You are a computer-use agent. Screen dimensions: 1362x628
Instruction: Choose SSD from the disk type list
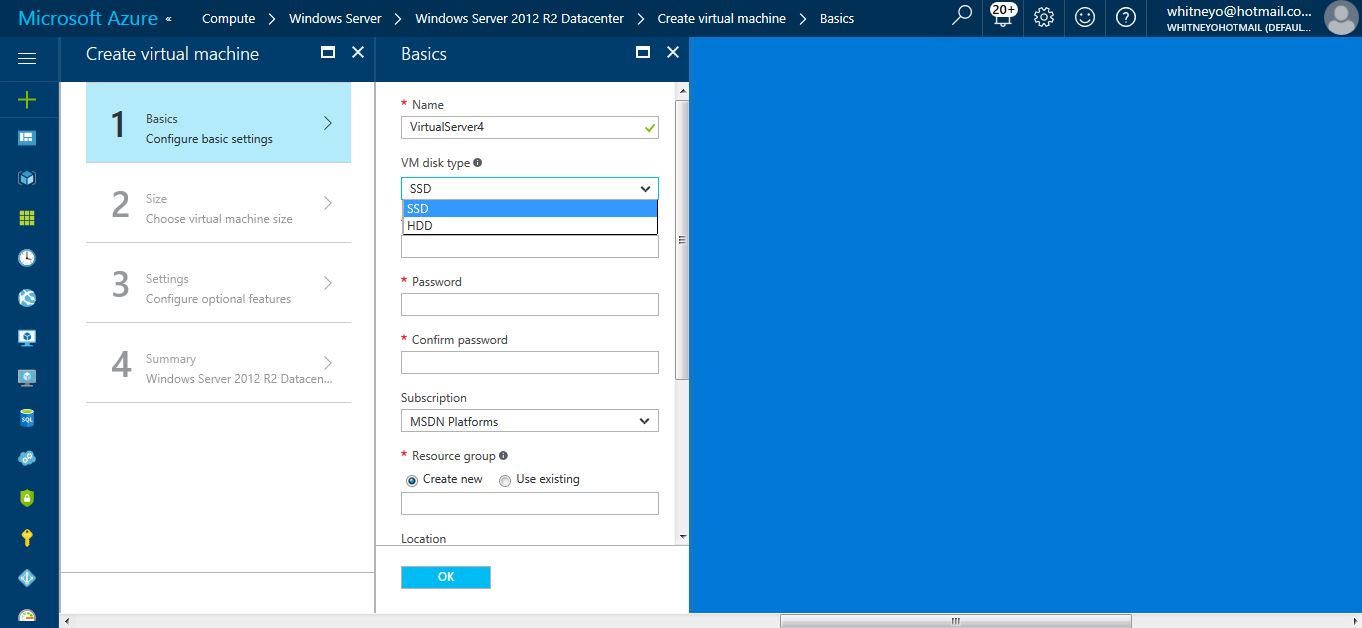530,208
